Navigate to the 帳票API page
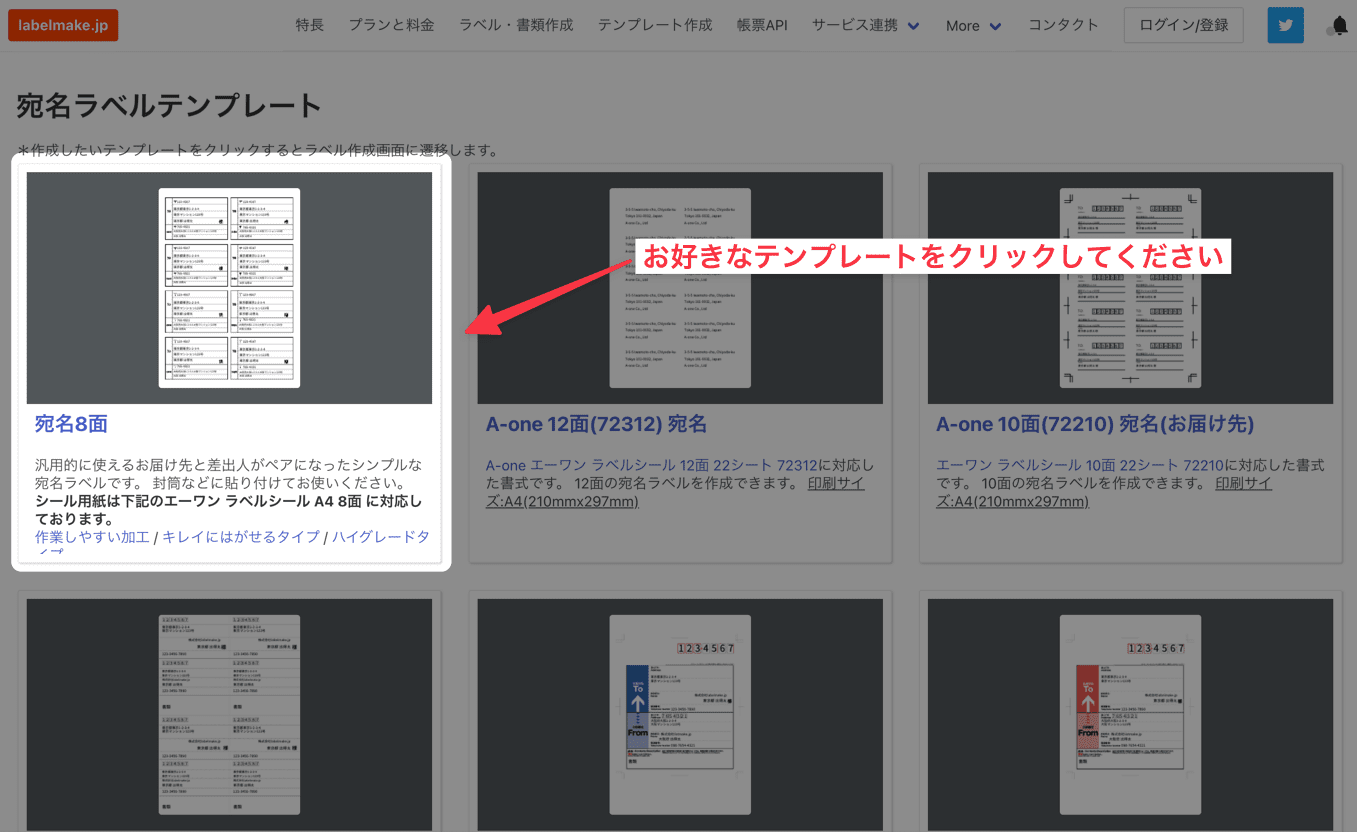This screenshot has width=1357, height=832. click(x=761, y=25)
